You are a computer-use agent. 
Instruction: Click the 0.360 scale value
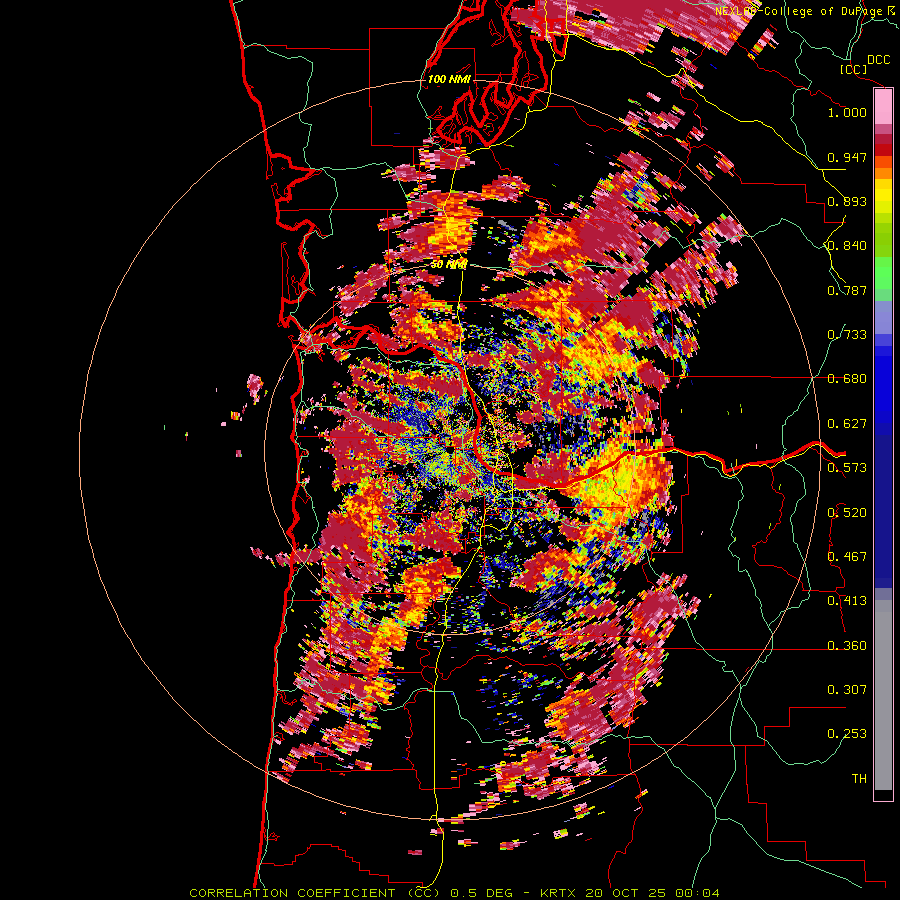click(847, 646)
